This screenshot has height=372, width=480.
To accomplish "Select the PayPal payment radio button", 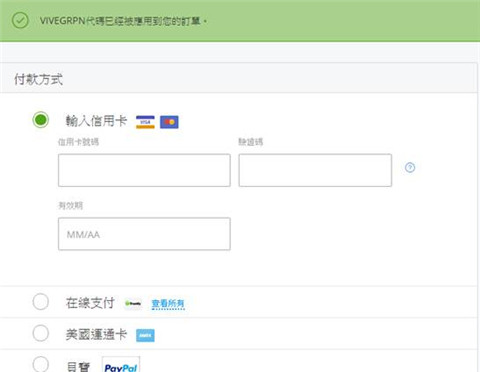I will 41,364.
